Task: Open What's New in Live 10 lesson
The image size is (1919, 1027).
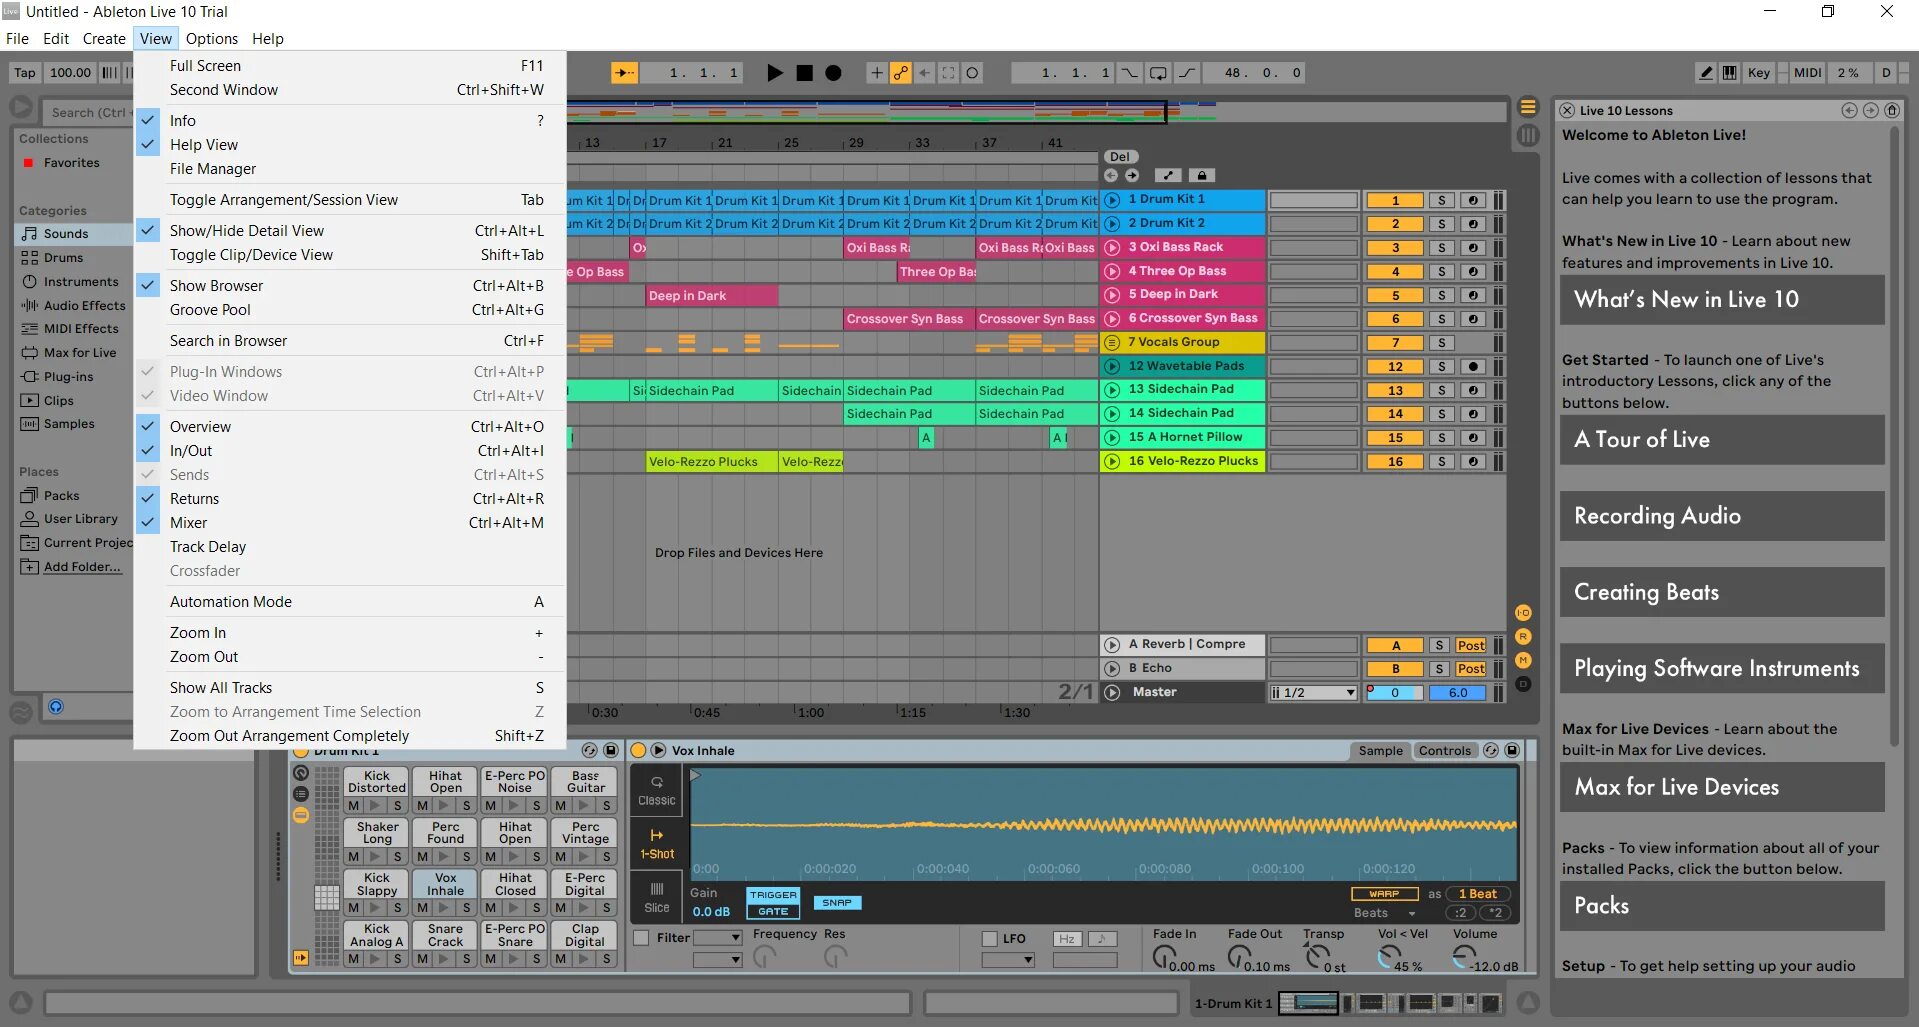Action: click(1722, 300)
